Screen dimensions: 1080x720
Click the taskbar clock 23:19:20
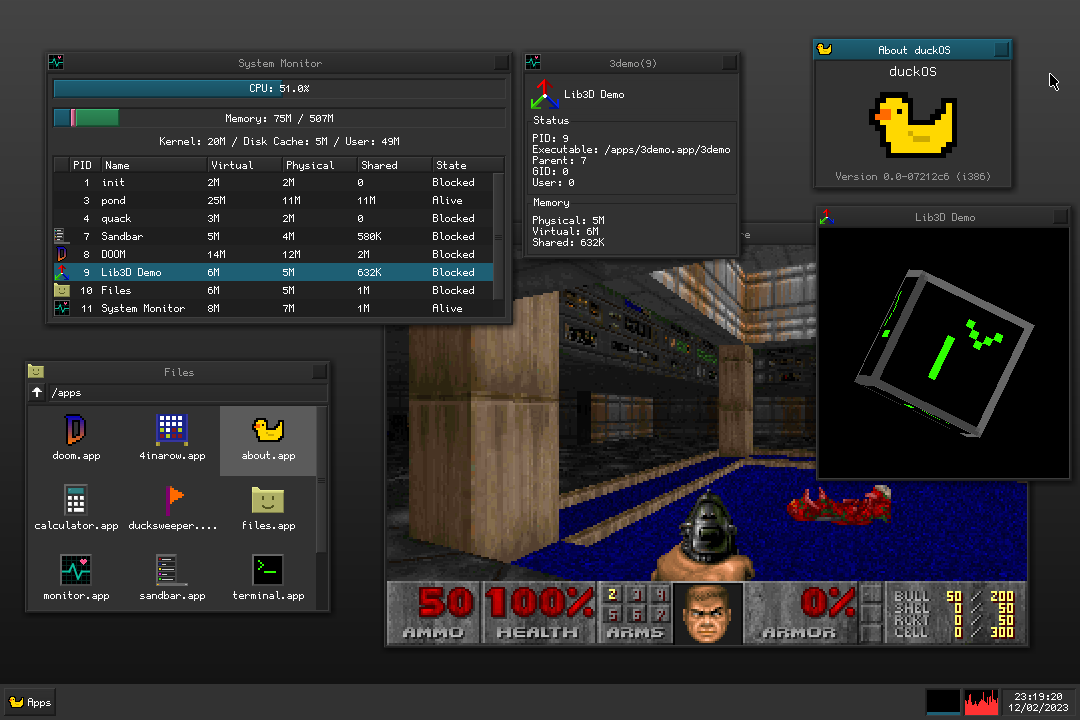tap(1038, 697)
